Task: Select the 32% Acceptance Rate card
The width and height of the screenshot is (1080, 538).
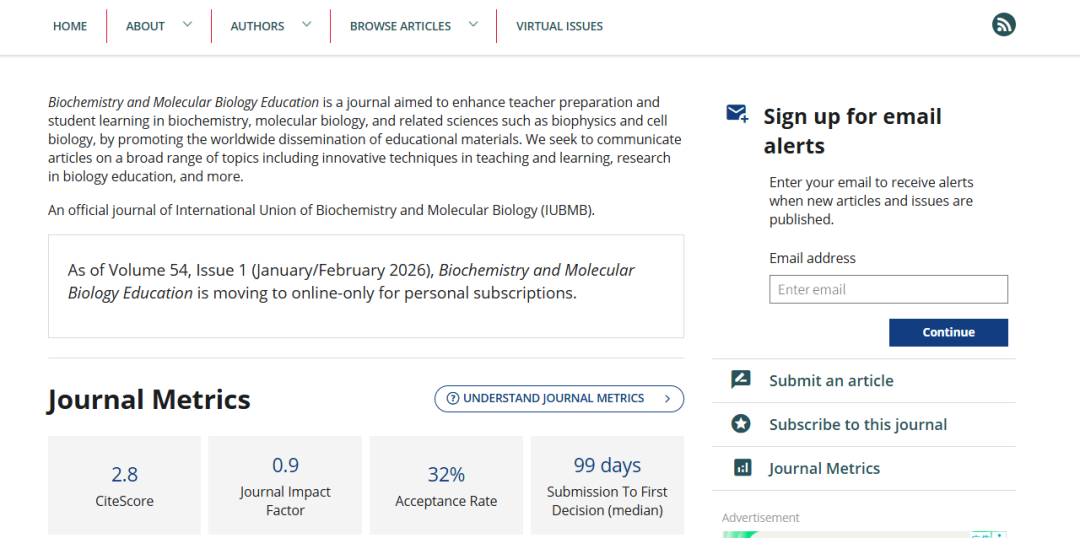Action: tap(446, 485)
